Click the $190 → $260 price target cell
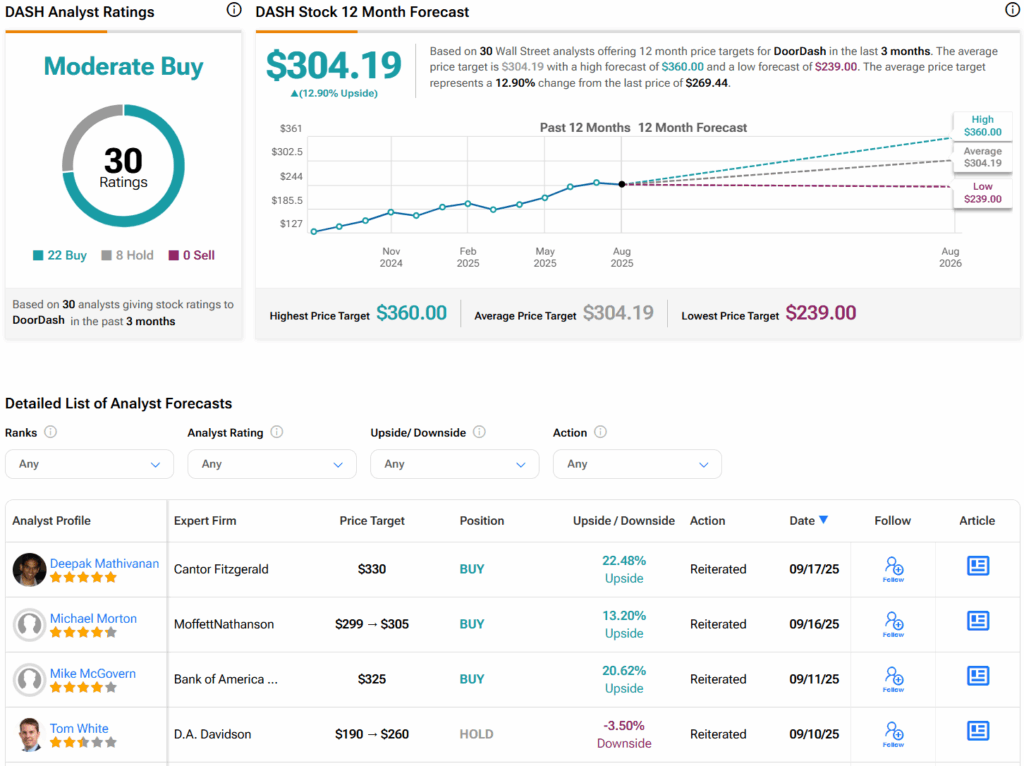Image resolution: width=1024 pixels, height=766 pixels. [372, 734]
